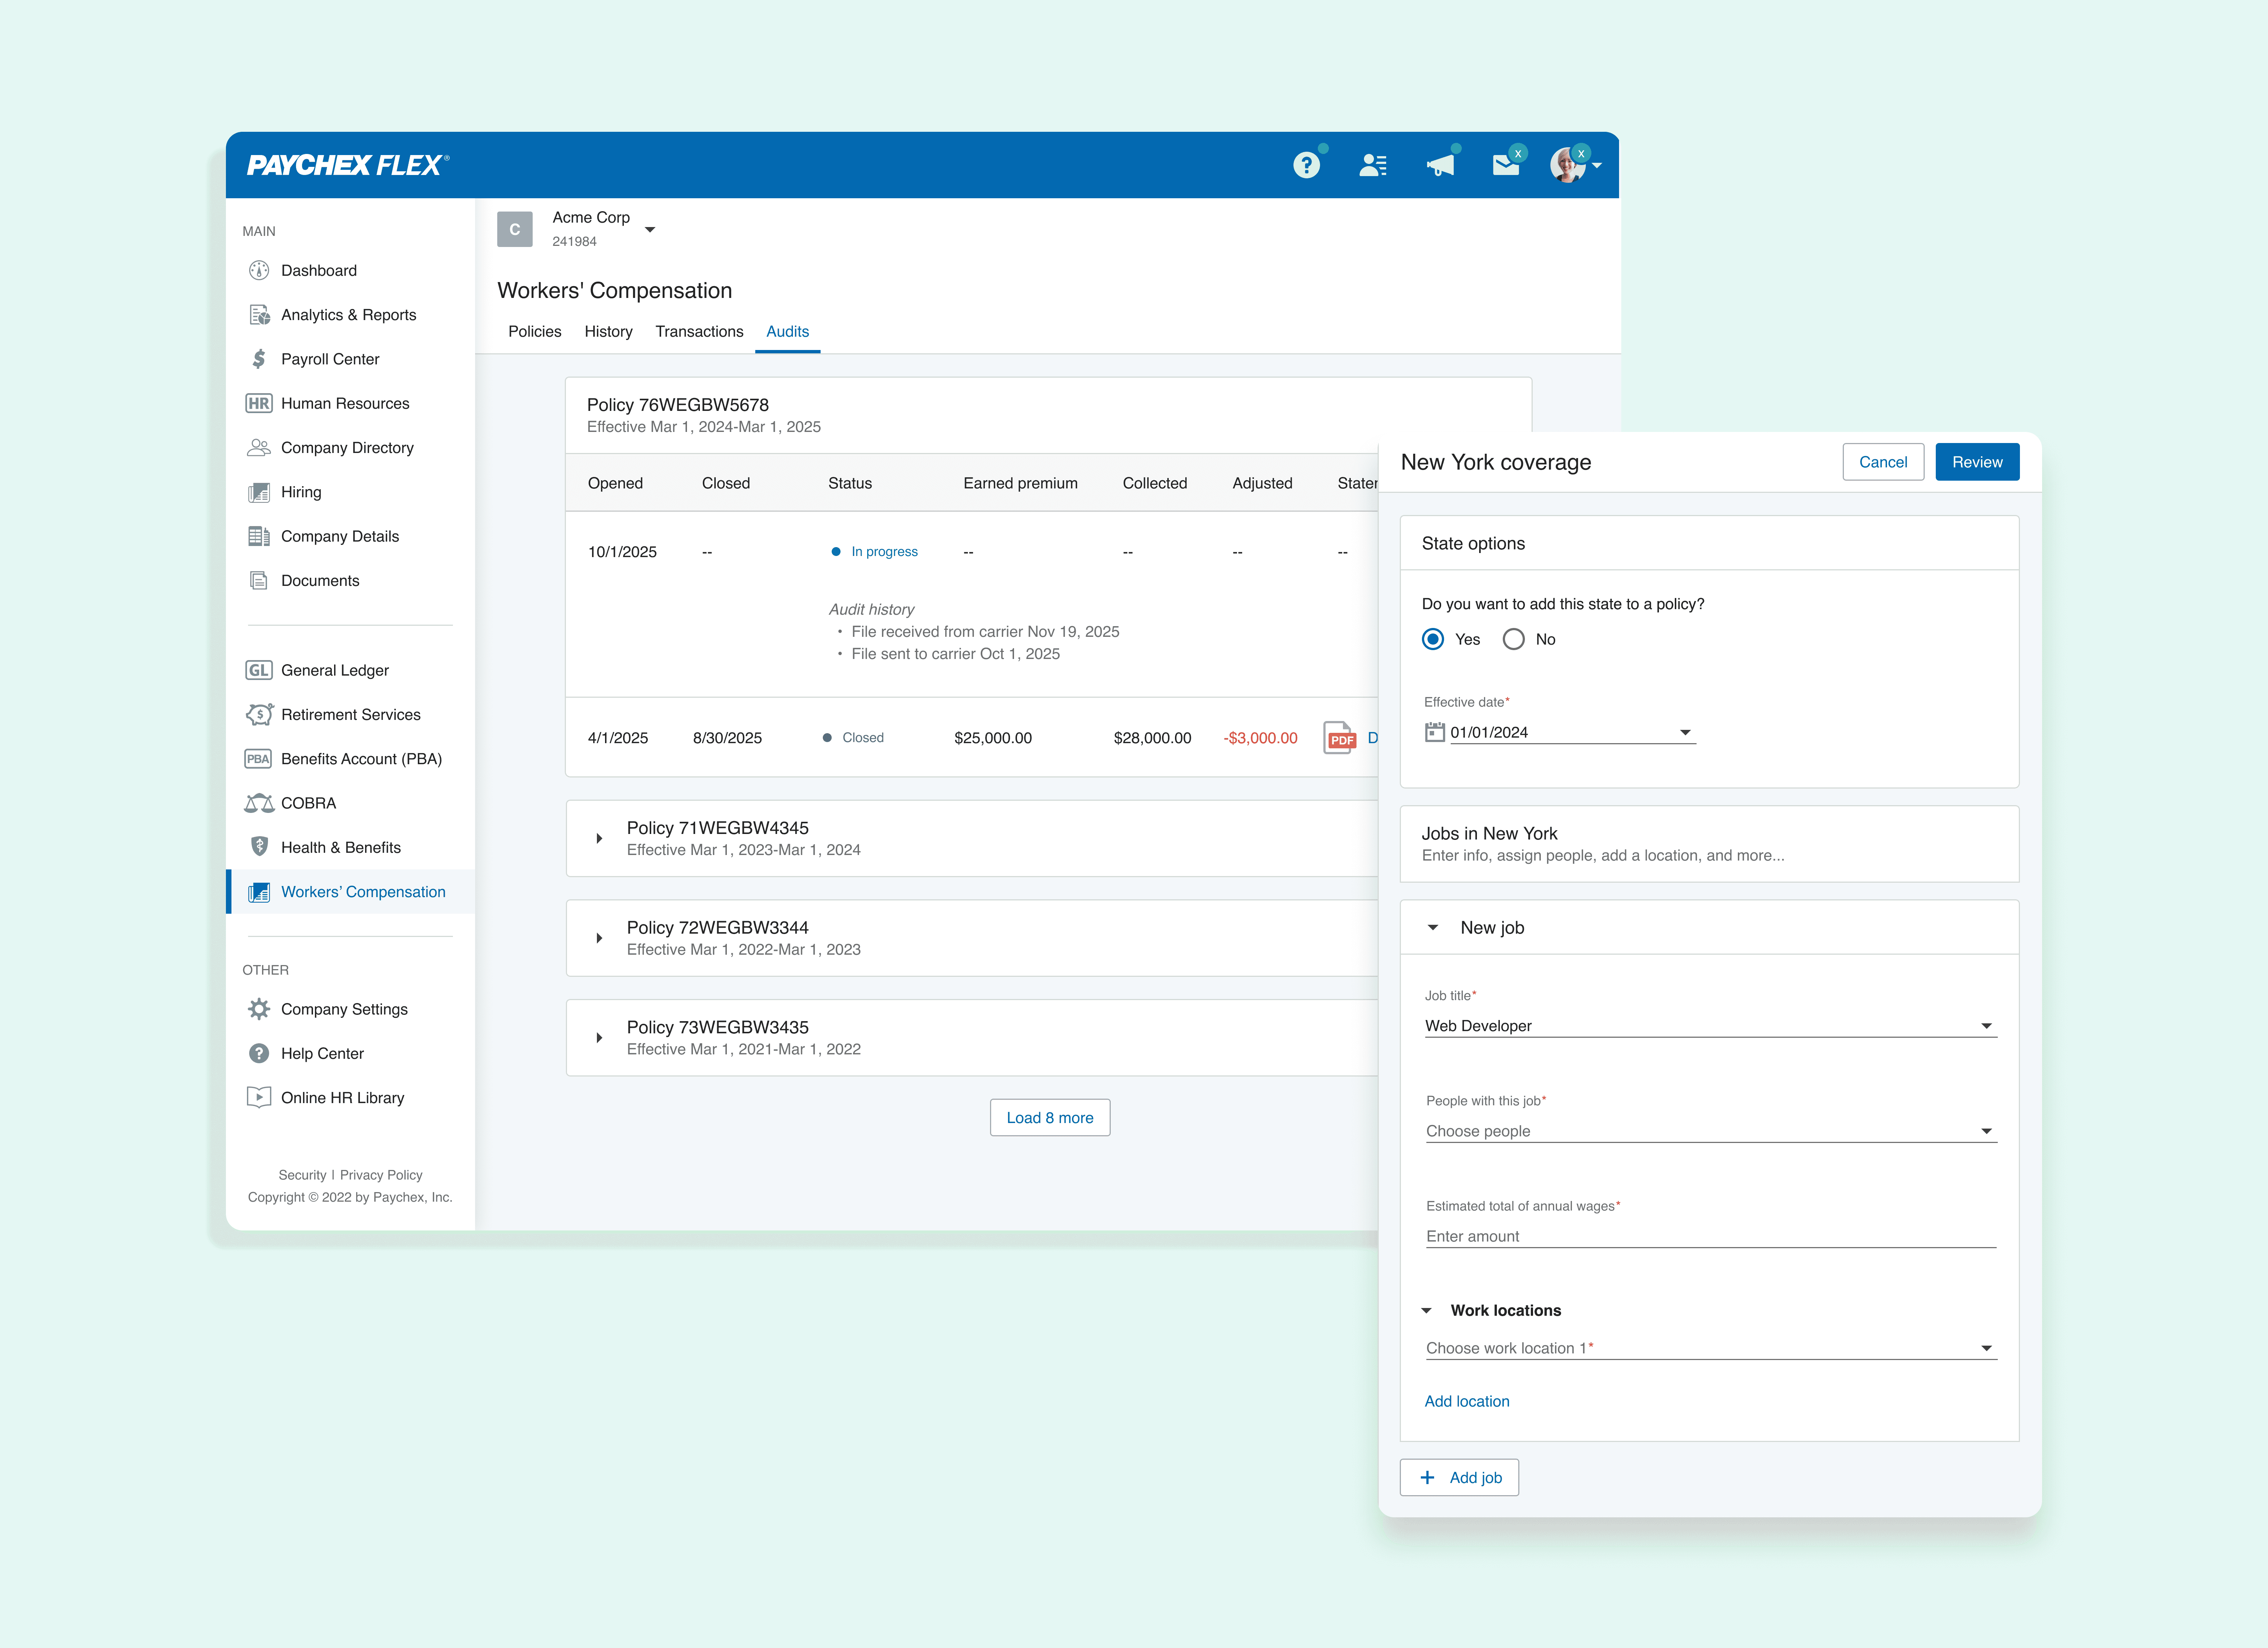Screen dimensions: 2268x1648
Task: Click the Dashboard gauge icon
Action: 259,270
